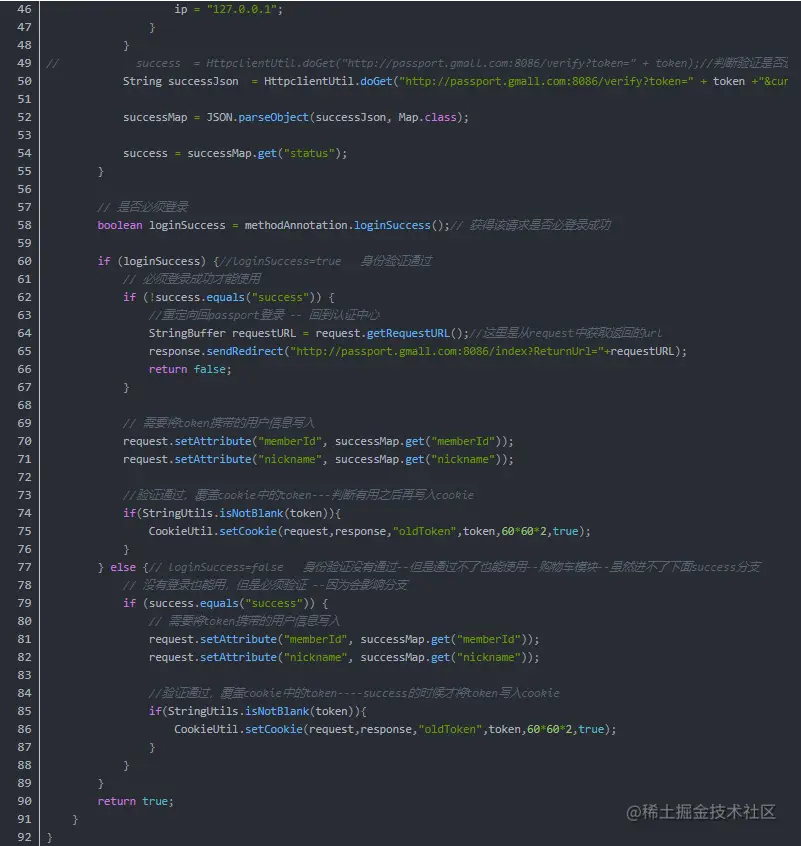801x846 pixels.
Task: Click token variable on line 50
Action: point(729,81)
